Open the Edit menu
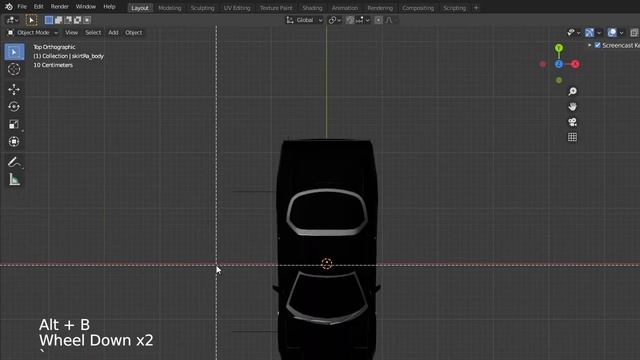Screen dimensions: 640x360 (x=38, y=7)
